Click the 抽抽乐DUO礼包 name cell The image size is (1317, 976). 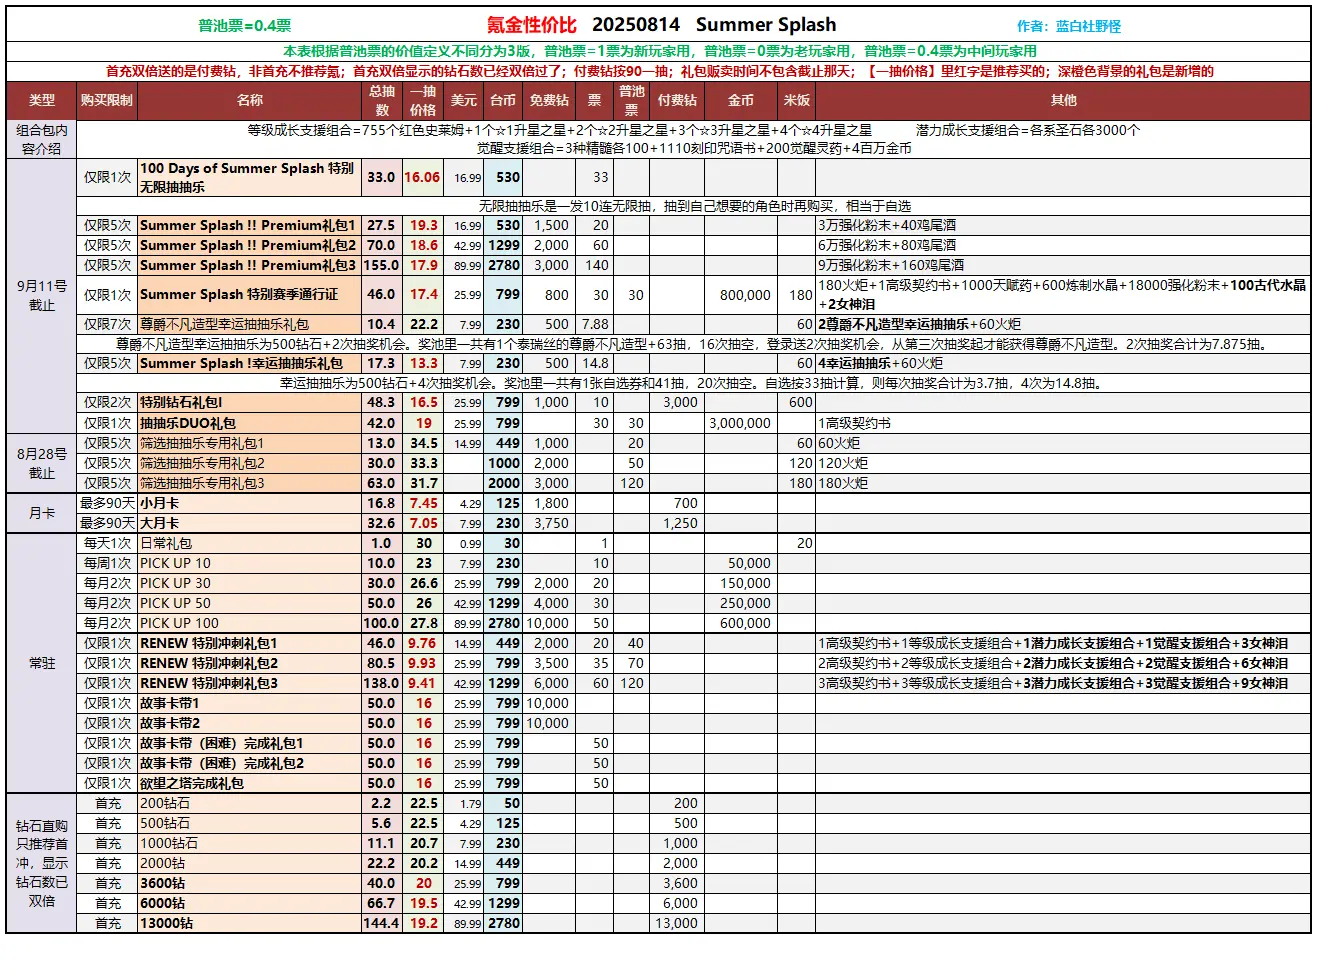tap(188, 423)
